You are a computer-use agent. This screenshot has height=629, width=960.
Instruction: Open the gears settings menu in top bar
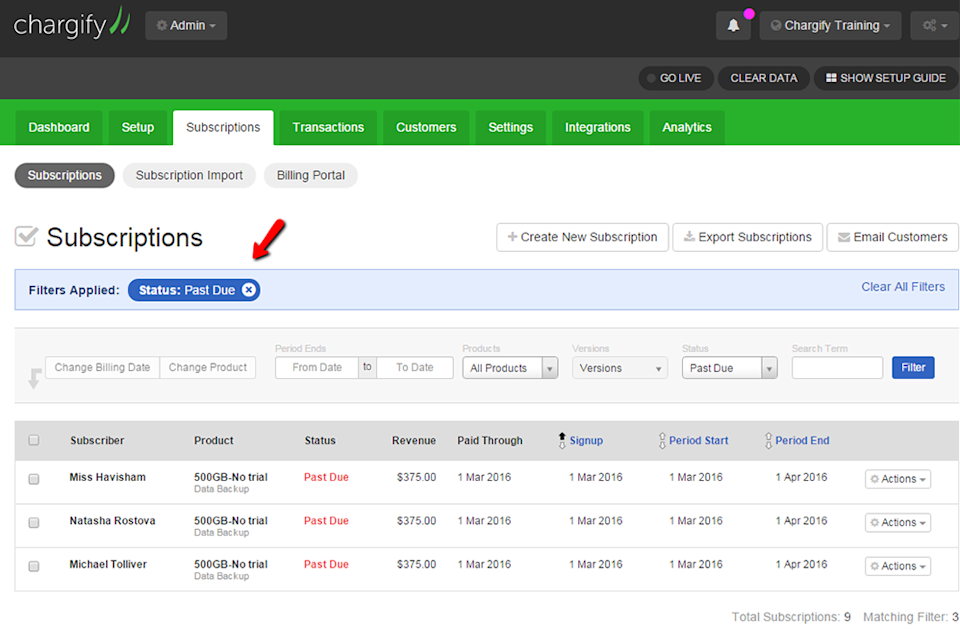pos(934,26)
